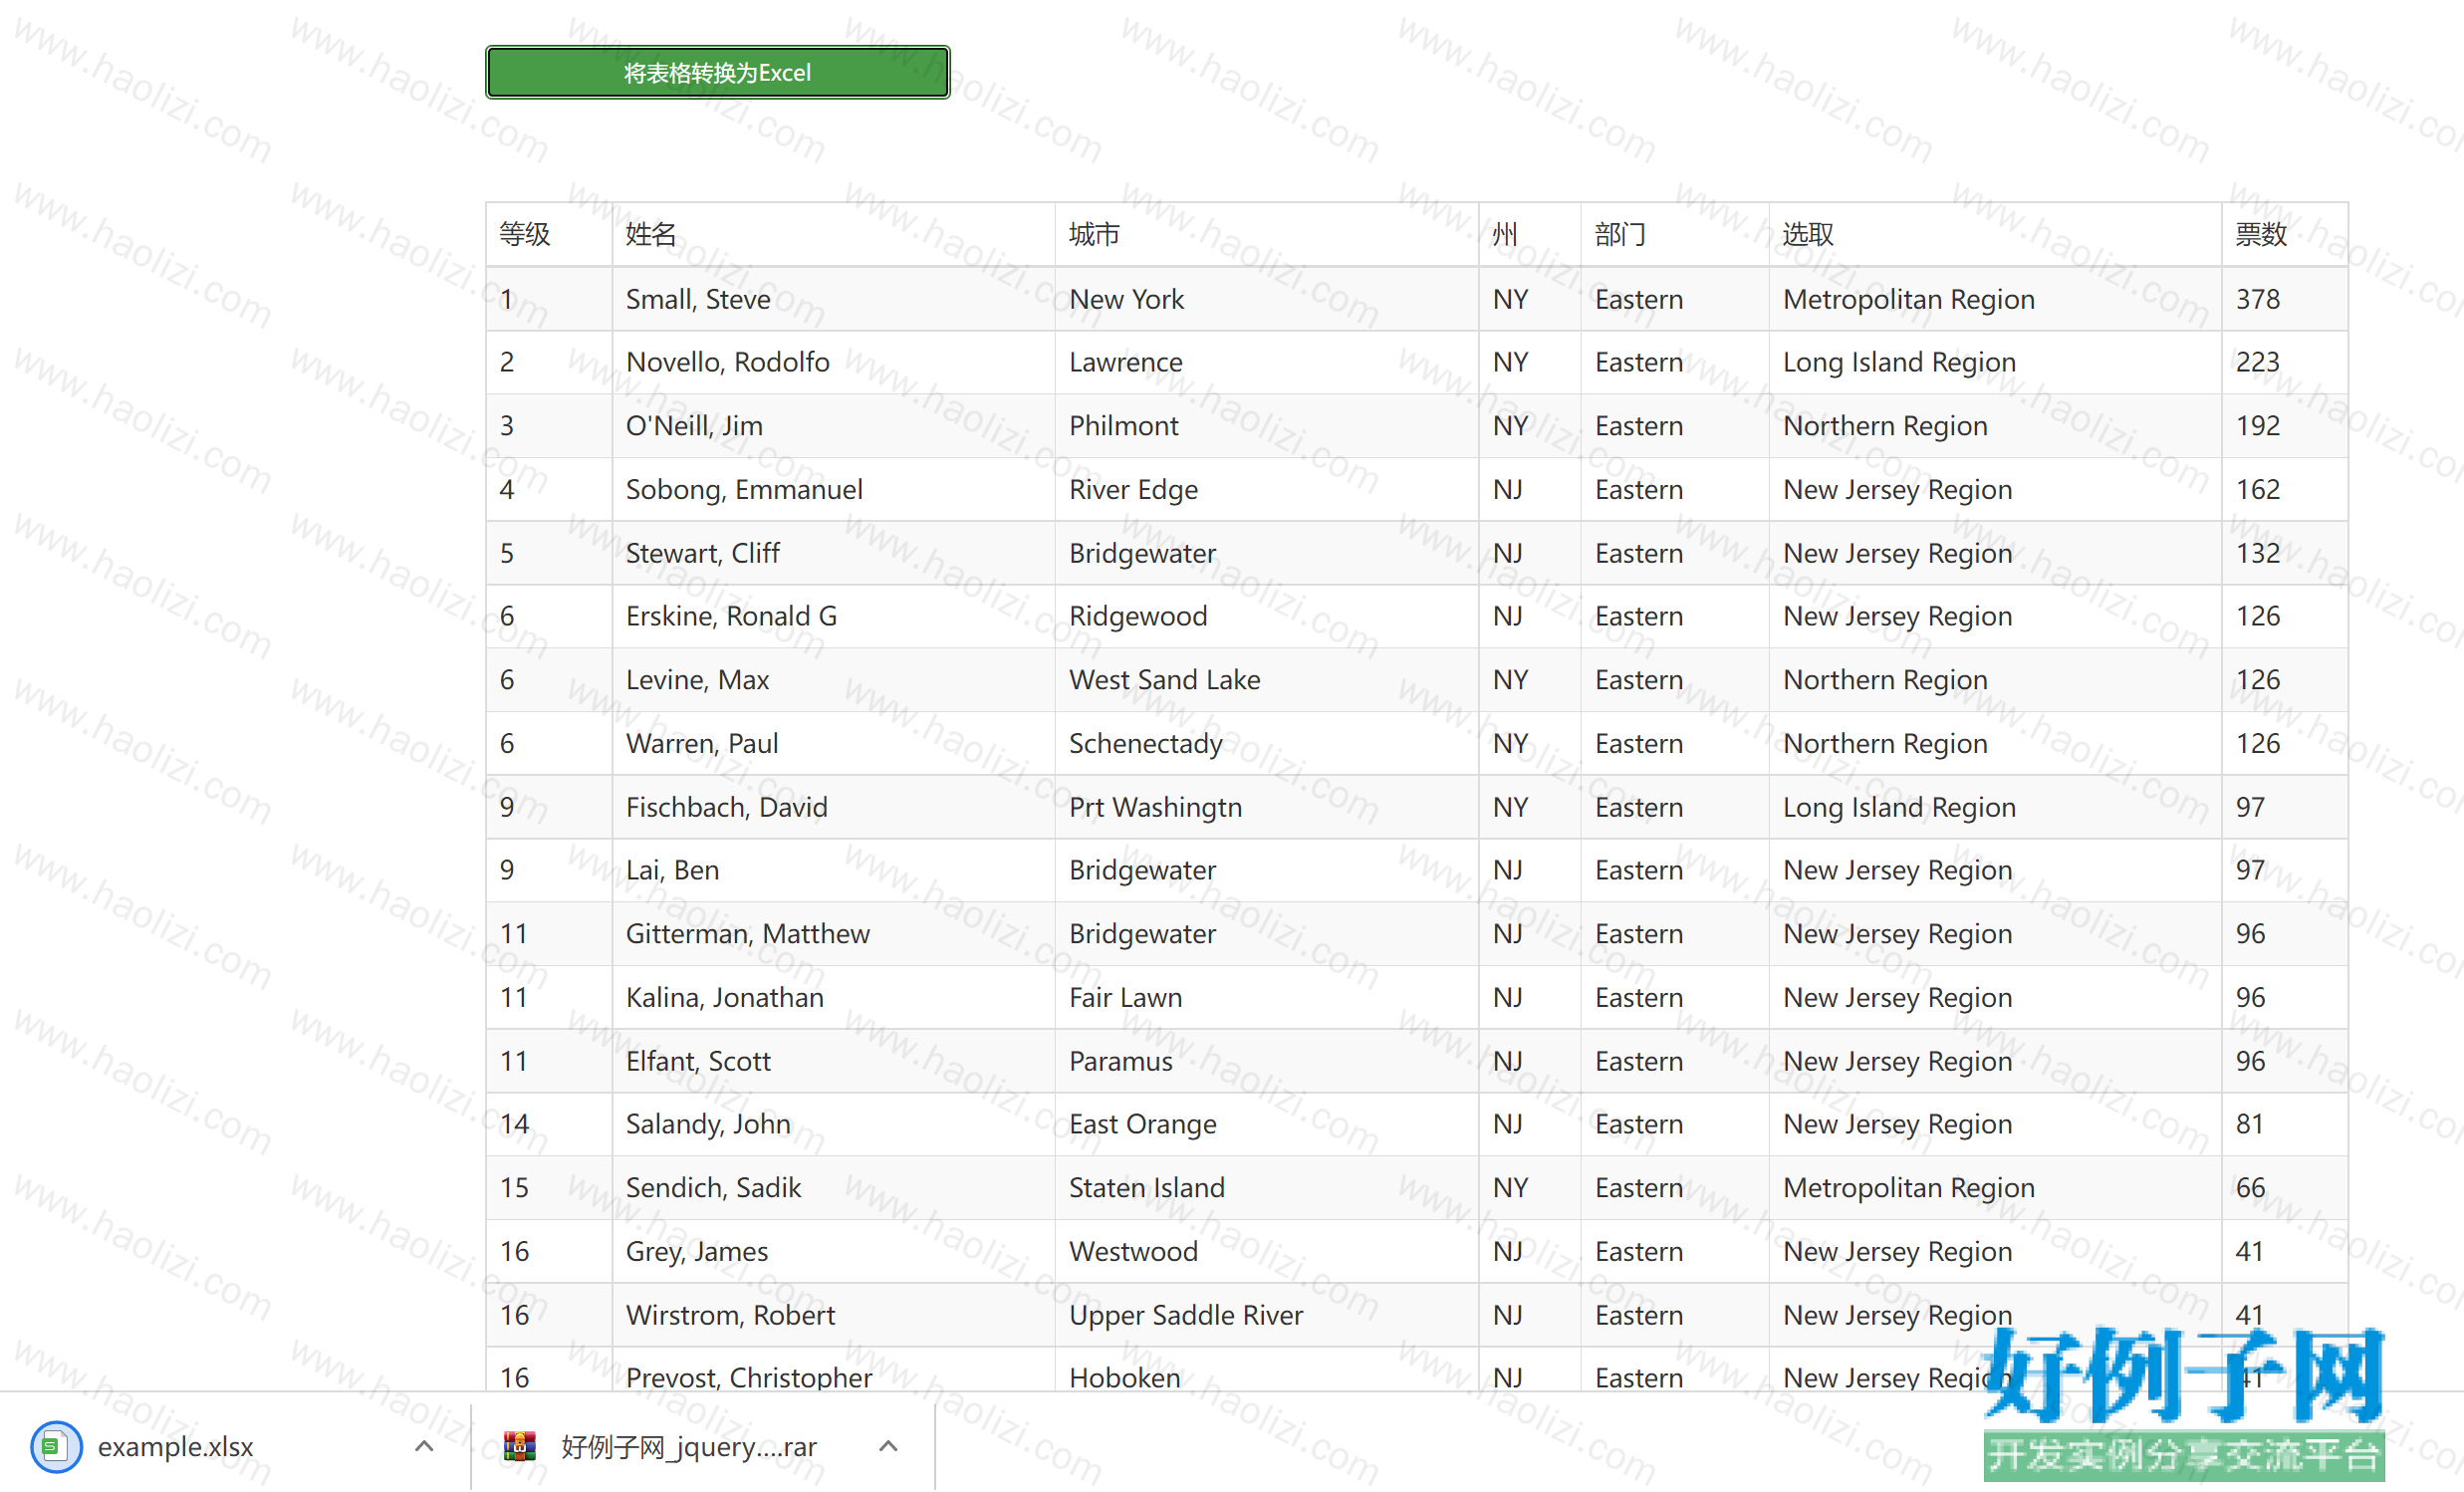
Task: Click Long Island Region in Novello row
Action: [1899, 362]
